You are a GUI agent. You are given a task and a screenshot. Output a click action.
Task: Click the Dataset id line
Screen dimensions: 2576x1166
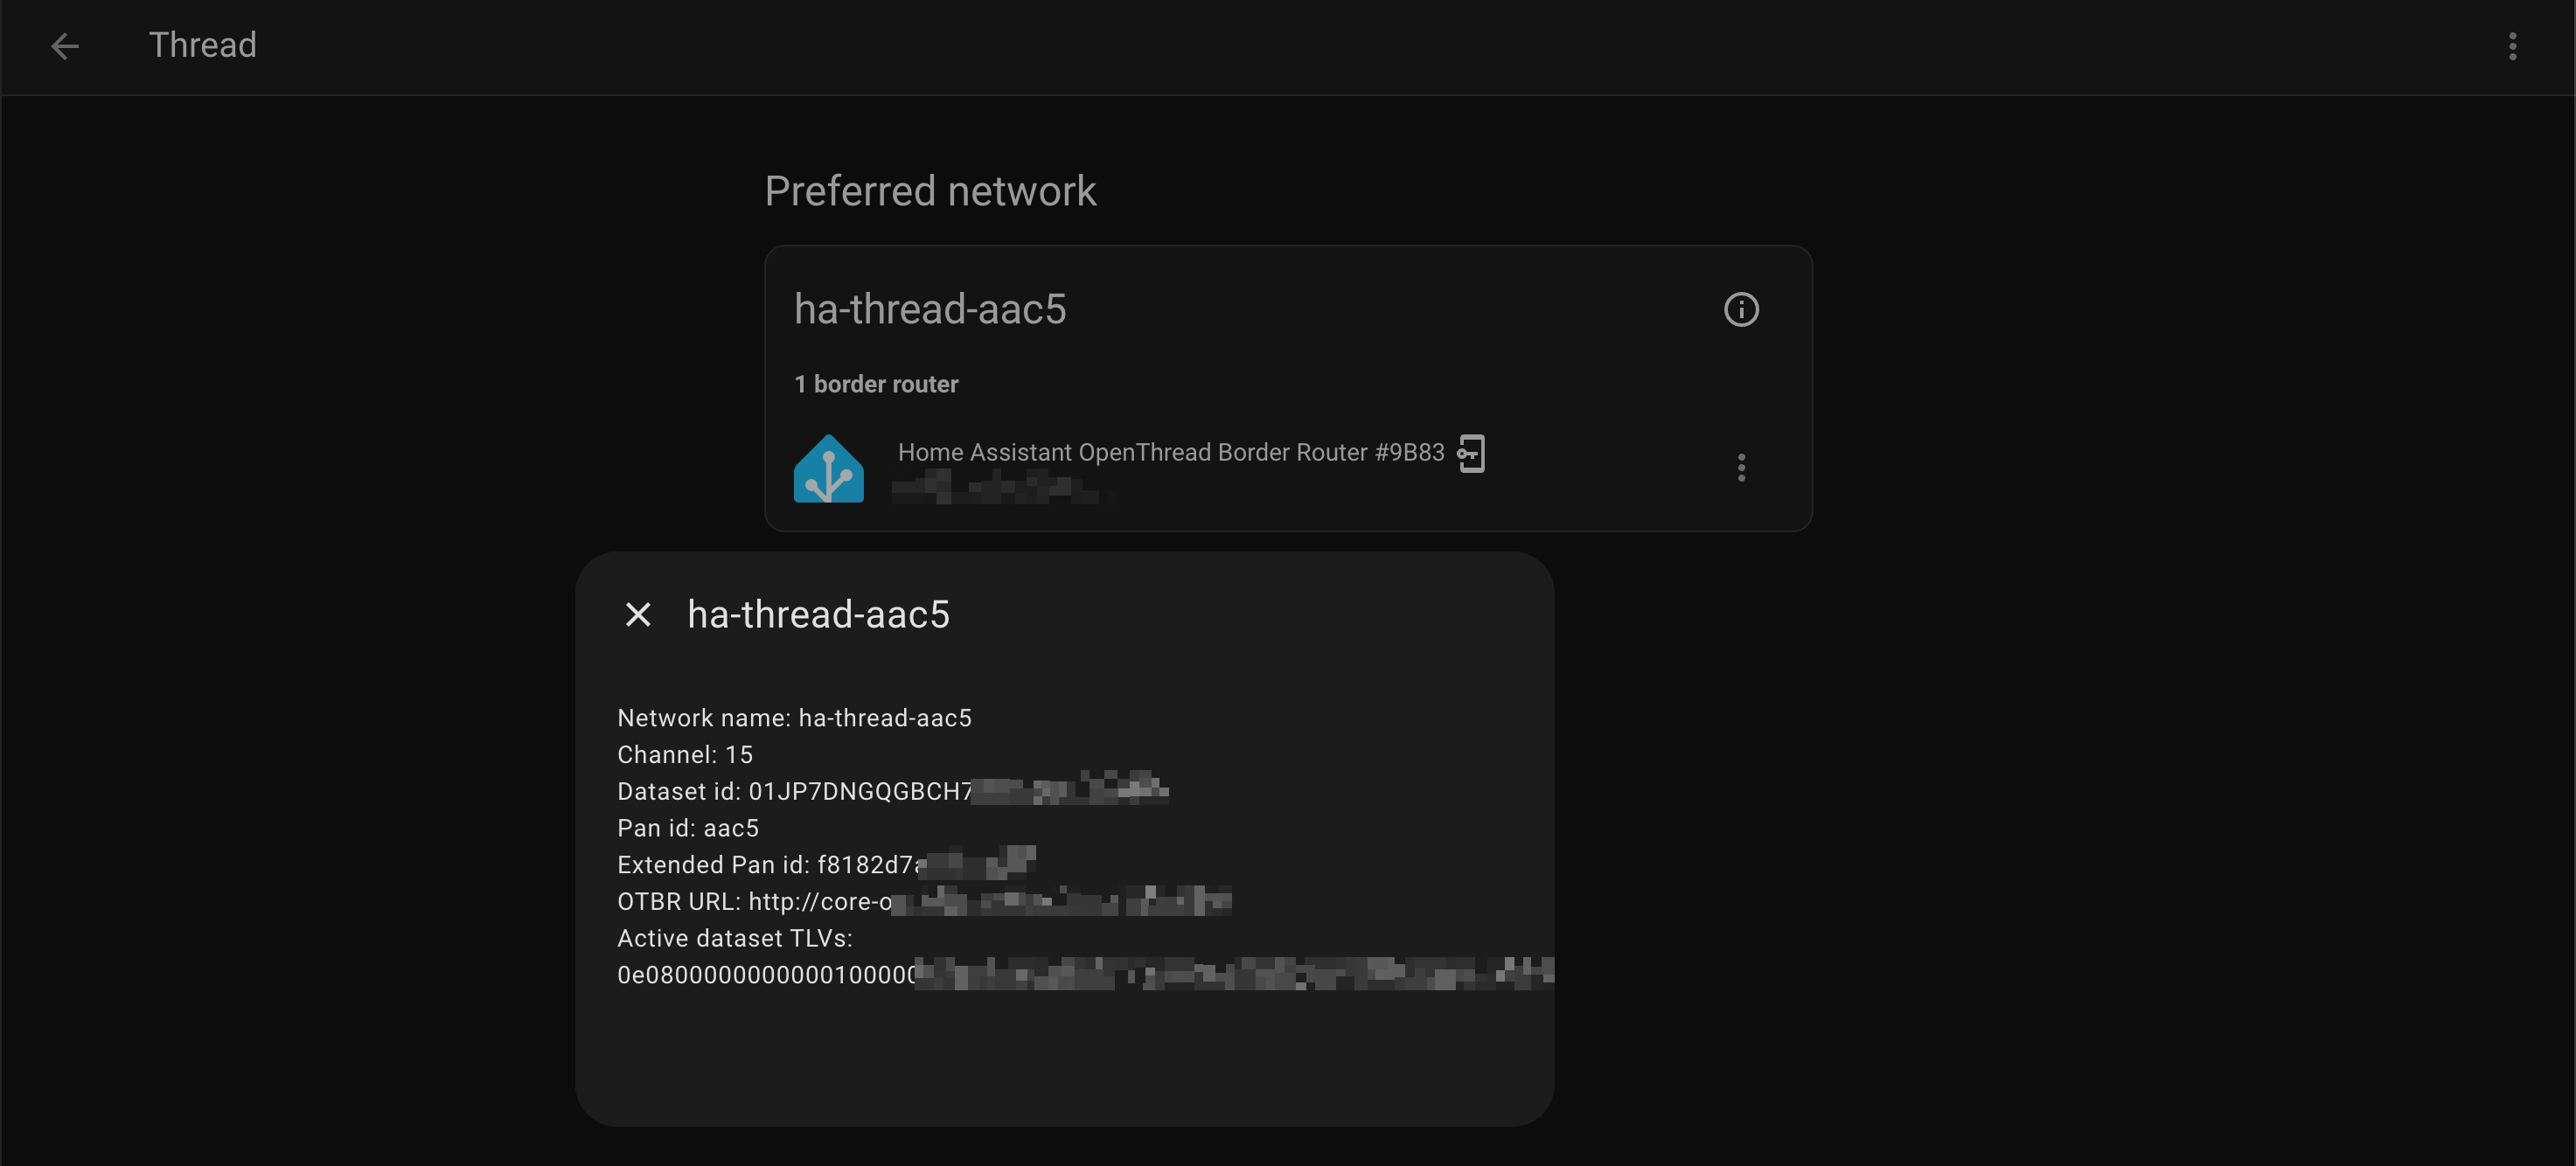(x=794, y=792)
